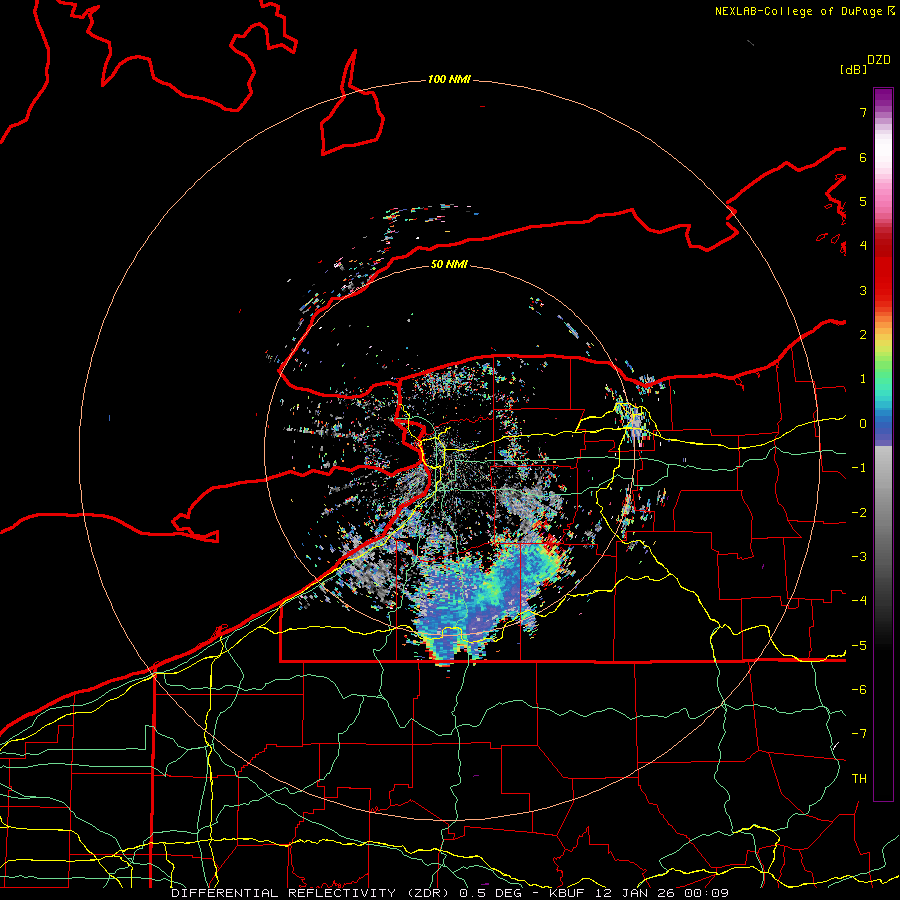
Task: Click the 12 JAN 26 date text
Action: 636,893
